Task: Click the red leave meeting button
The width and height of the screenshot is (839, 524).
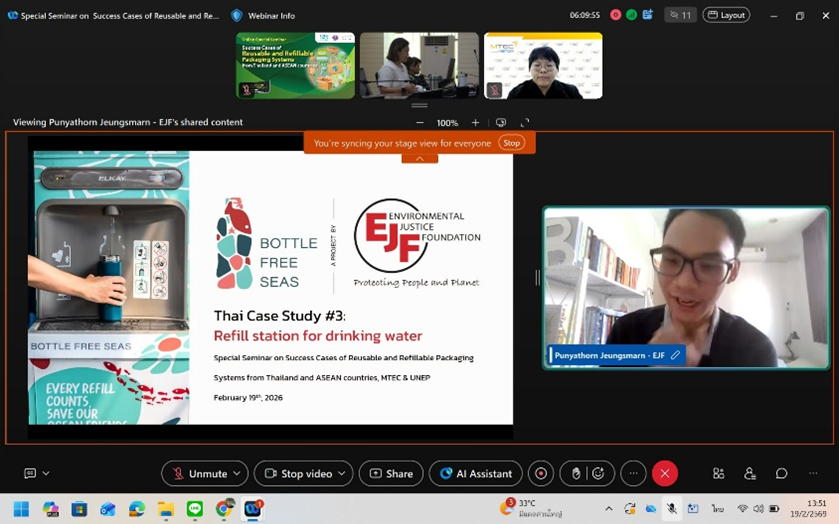Action: [x=664, y=474]
